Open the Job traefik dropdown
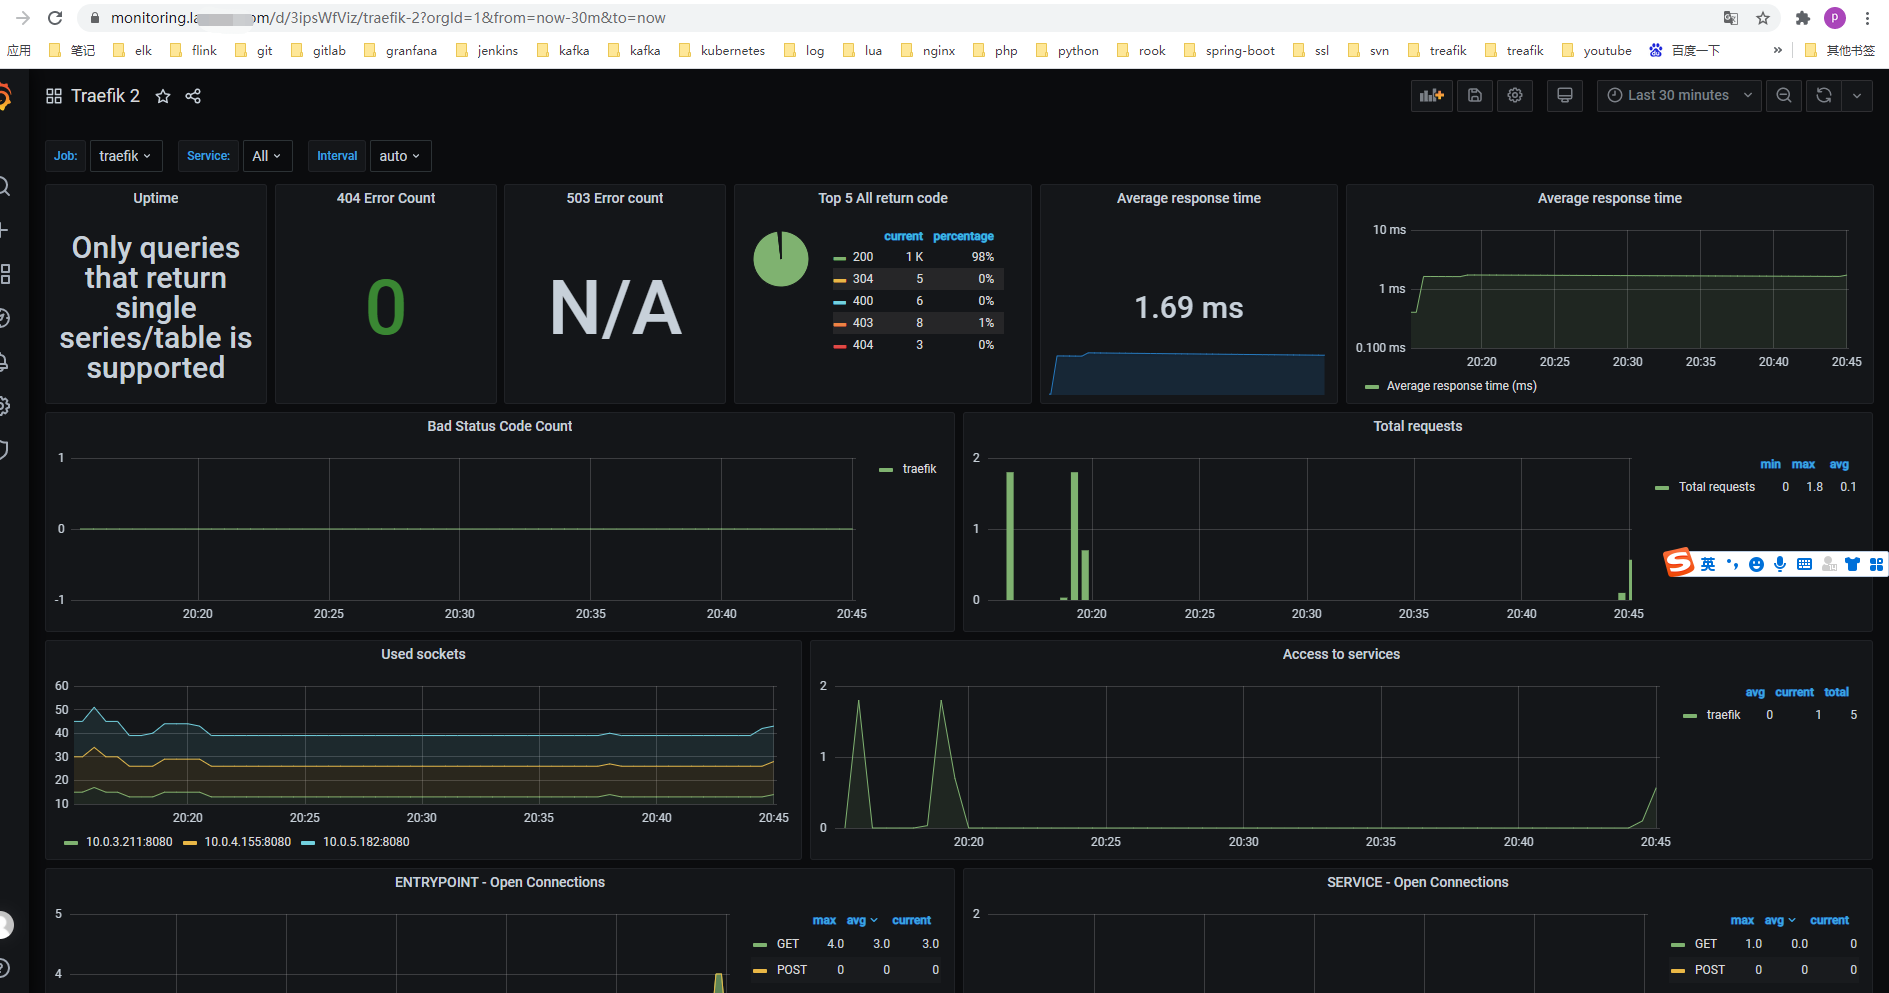Screen dimensions: 1889x993 coord(125,156)
